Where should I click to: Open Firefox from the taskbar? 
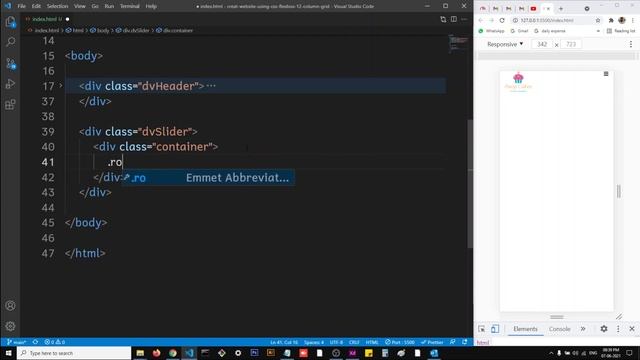[x=156, y=353]
